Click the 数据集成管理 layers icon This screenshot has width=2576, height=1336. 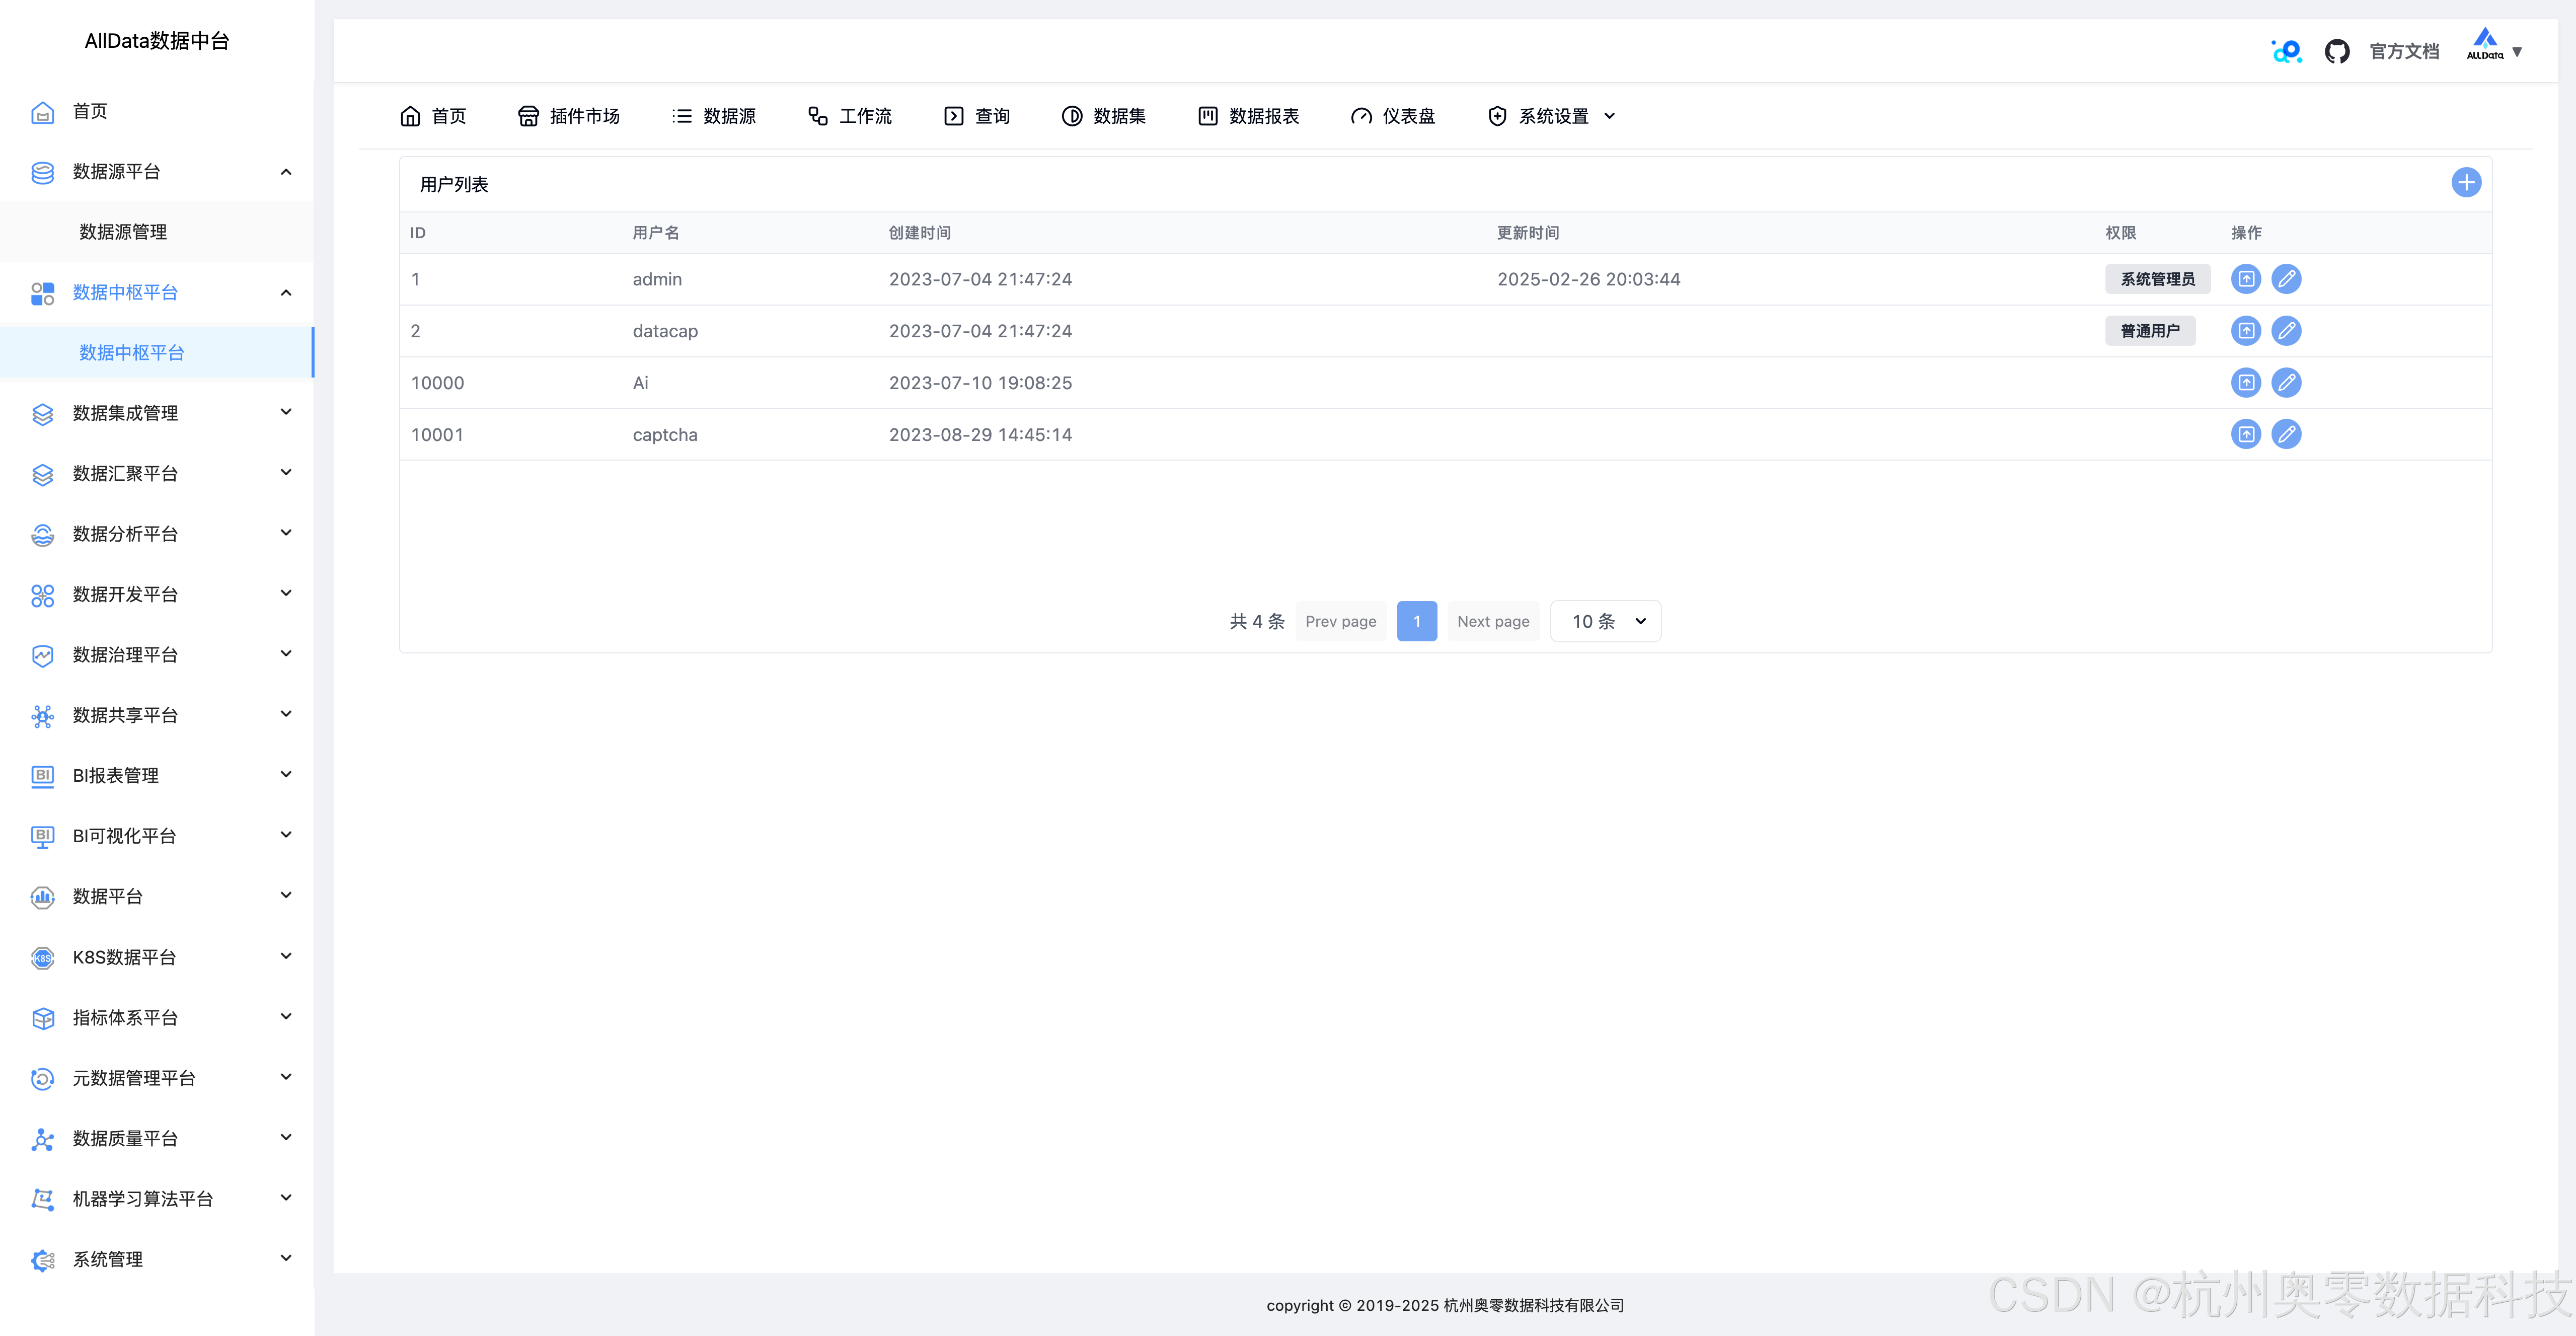[x=42, y=414]
